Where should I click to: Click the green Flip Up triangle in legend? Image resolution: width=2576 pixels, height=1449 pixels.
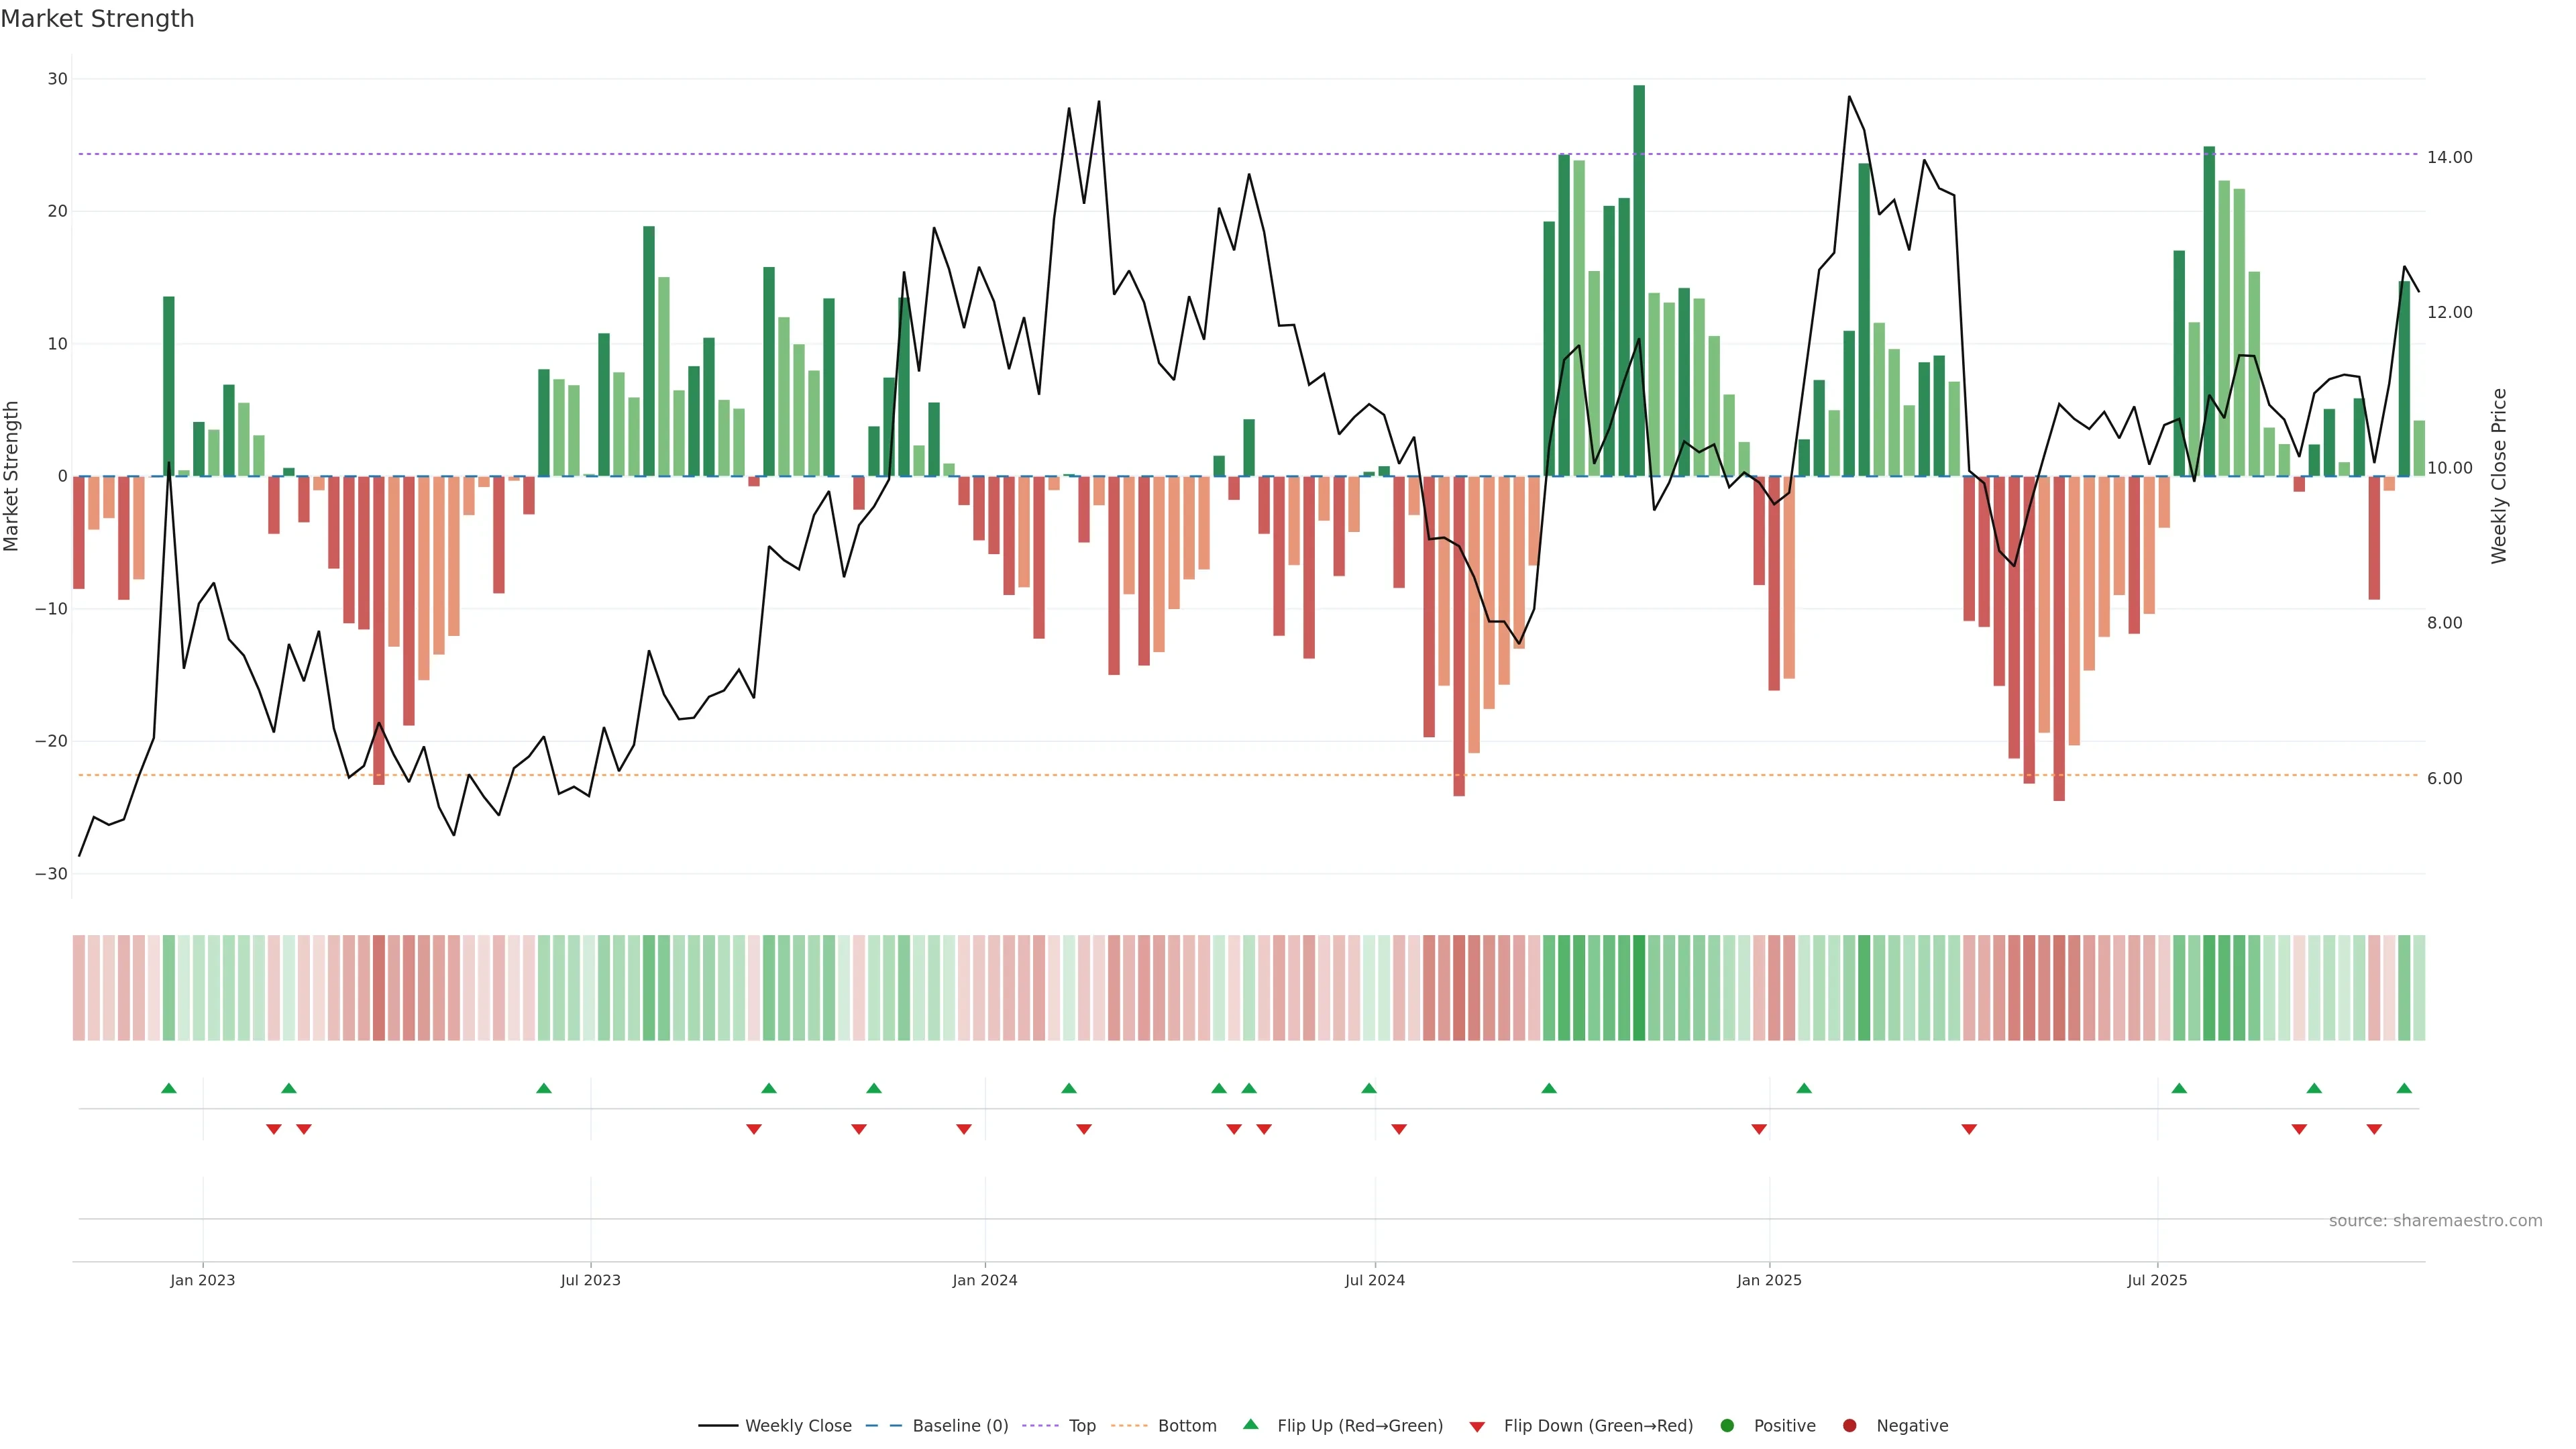(1250, 1424)
